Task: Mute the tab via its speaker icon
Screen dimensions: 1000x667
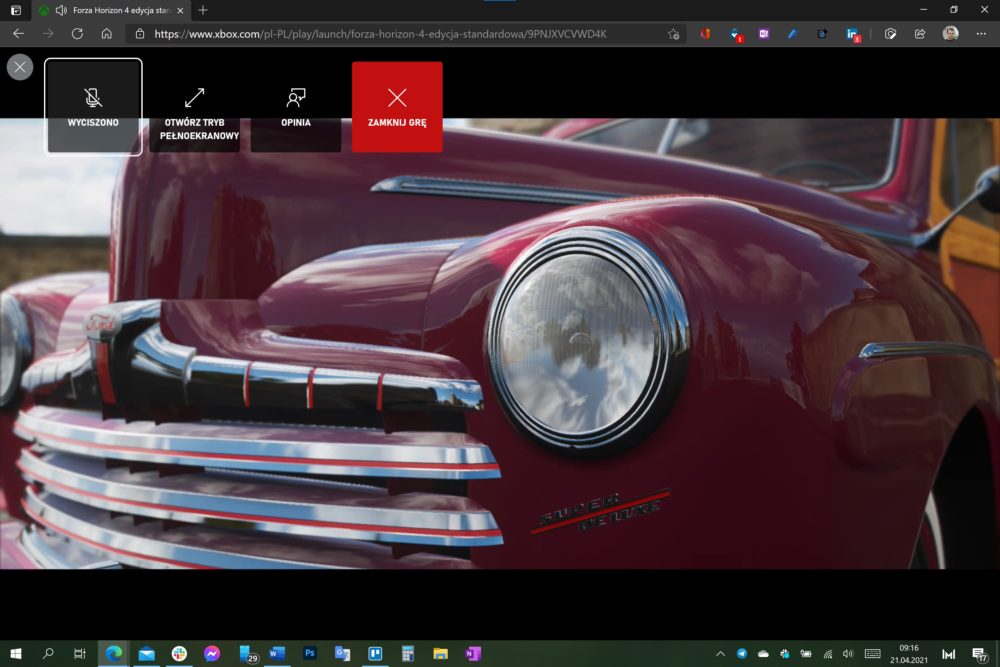Action: click(61, 10)
